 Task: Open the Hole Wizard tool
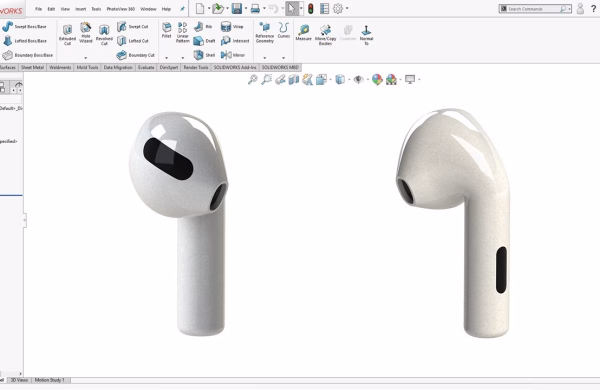pos(86,33)
